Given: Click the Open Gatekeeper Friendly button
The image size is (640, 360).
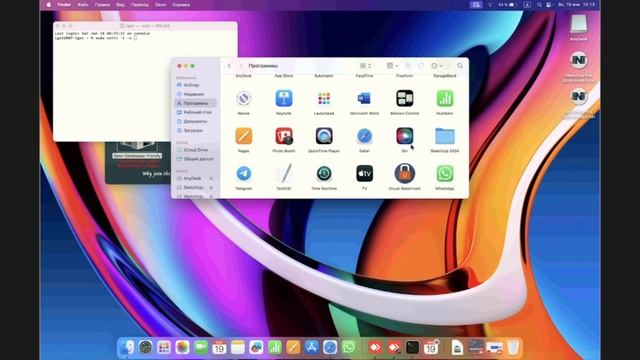Looking at the screenshot, I should (137, 156).
